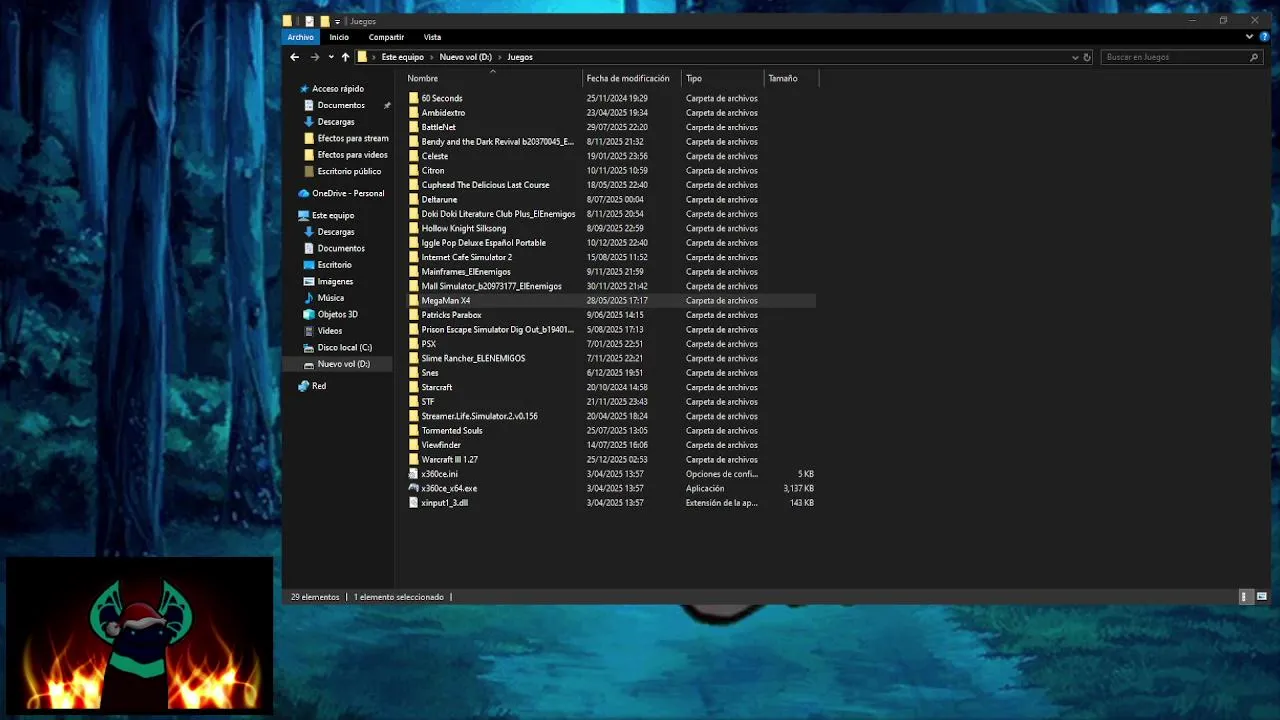The width and height of the screenshot is (1280, 720).
Task: Select the MegaMan X4 folder name
Action: point(446,300)
